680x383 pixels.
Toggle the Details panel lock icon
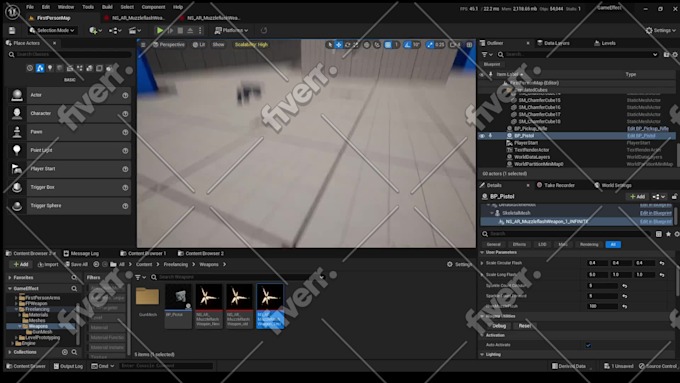coord(674,196)
